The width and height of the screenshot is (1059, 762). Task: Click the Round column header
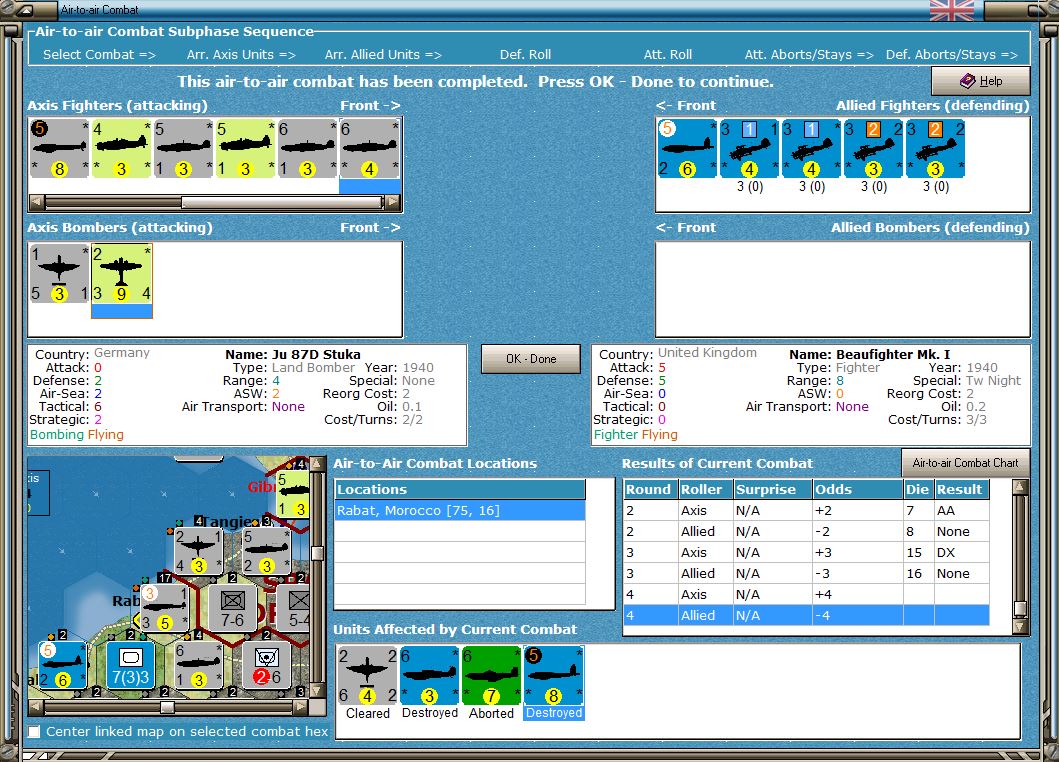pos(649,490)
